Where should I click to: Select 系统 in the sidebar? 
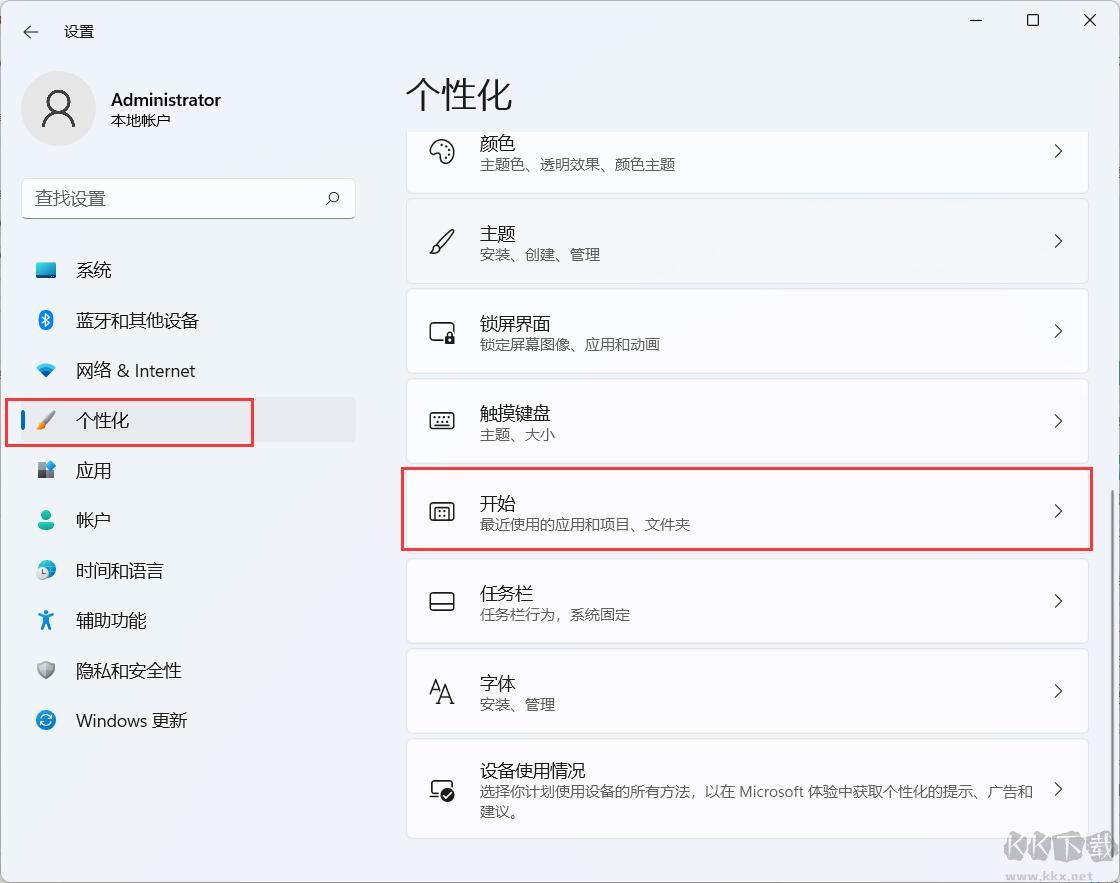(95, 270)
